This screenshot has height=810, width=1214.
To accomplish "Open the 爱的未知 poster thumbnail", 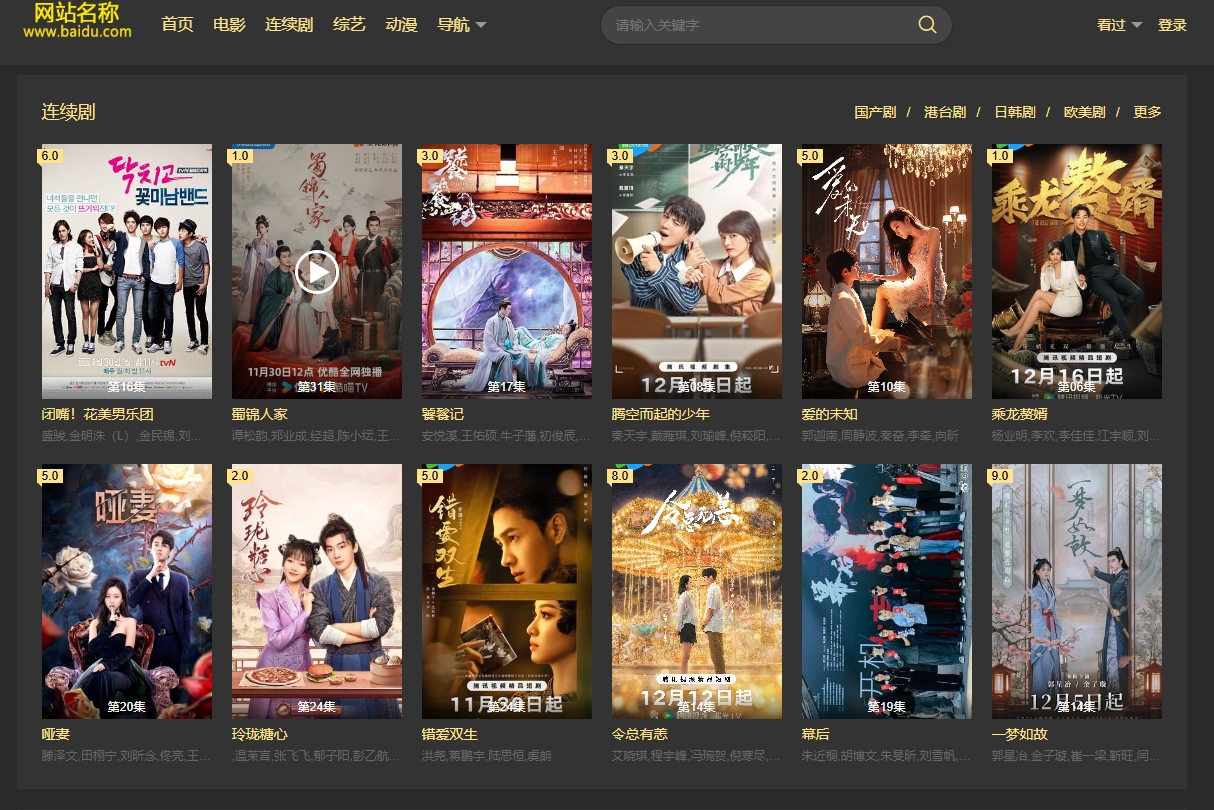I will (887, 271).
